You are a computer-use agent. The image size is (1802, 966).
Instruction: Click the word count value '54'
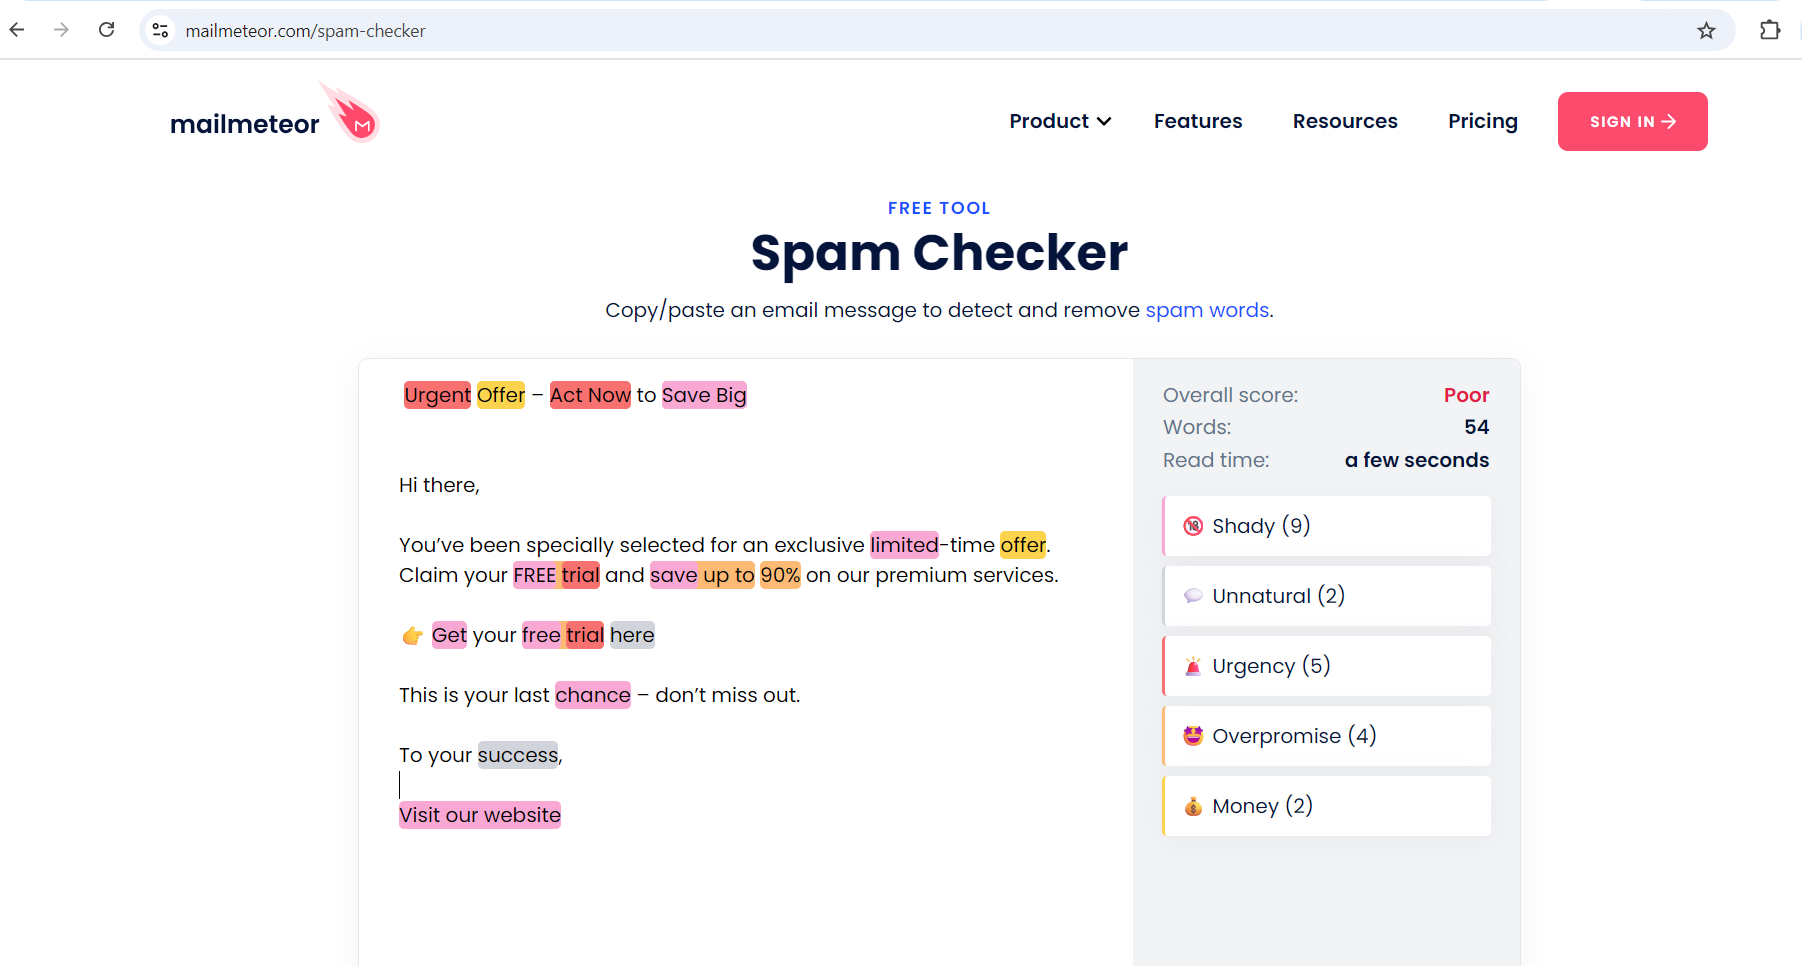1477,427
